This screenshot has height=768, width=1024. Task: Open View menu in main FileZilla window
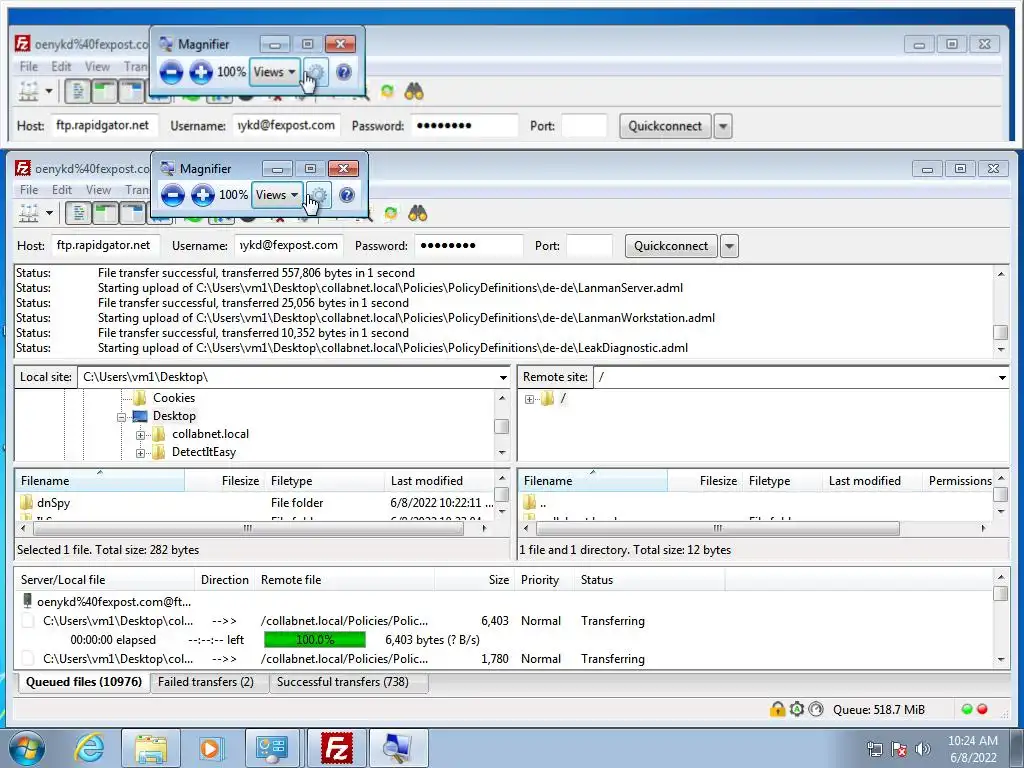pos(98,190)
